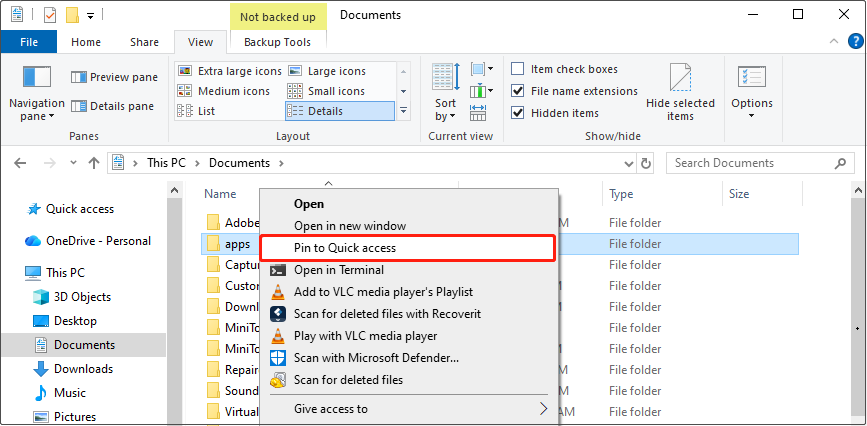Click Properties icon in quick access toolbar
The height and width of the screenshot is (426, 867).
click(x=50, y=15)
